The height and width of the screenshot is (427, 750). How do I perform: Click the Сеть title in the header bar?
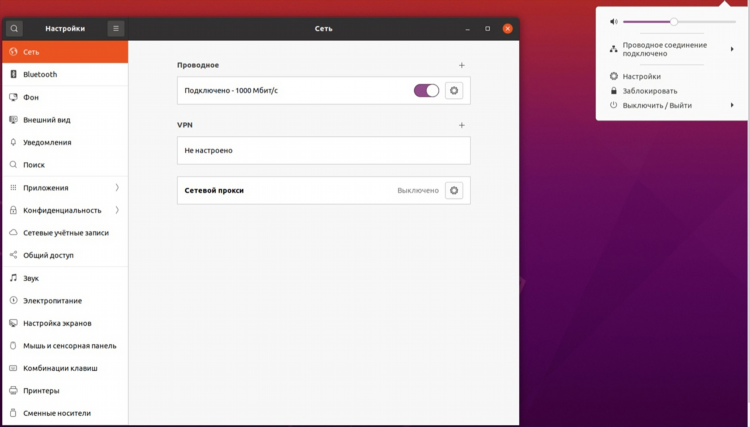323,29
